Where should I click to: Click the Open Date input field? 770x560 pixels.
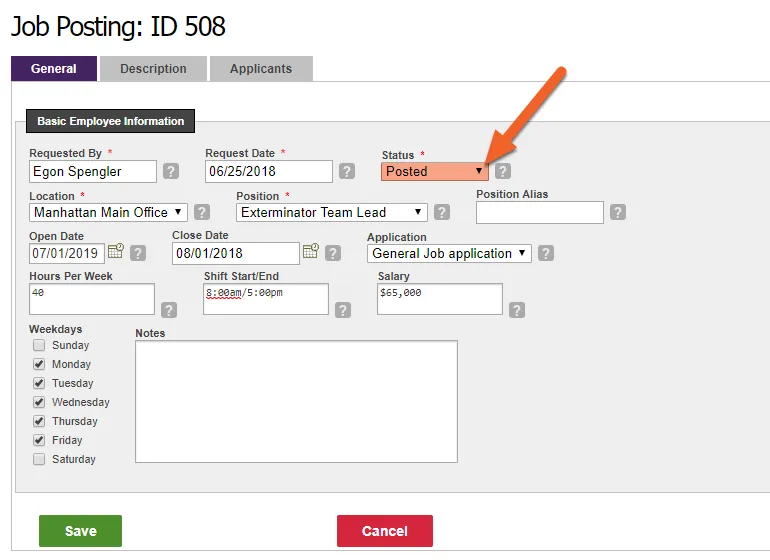67,253
